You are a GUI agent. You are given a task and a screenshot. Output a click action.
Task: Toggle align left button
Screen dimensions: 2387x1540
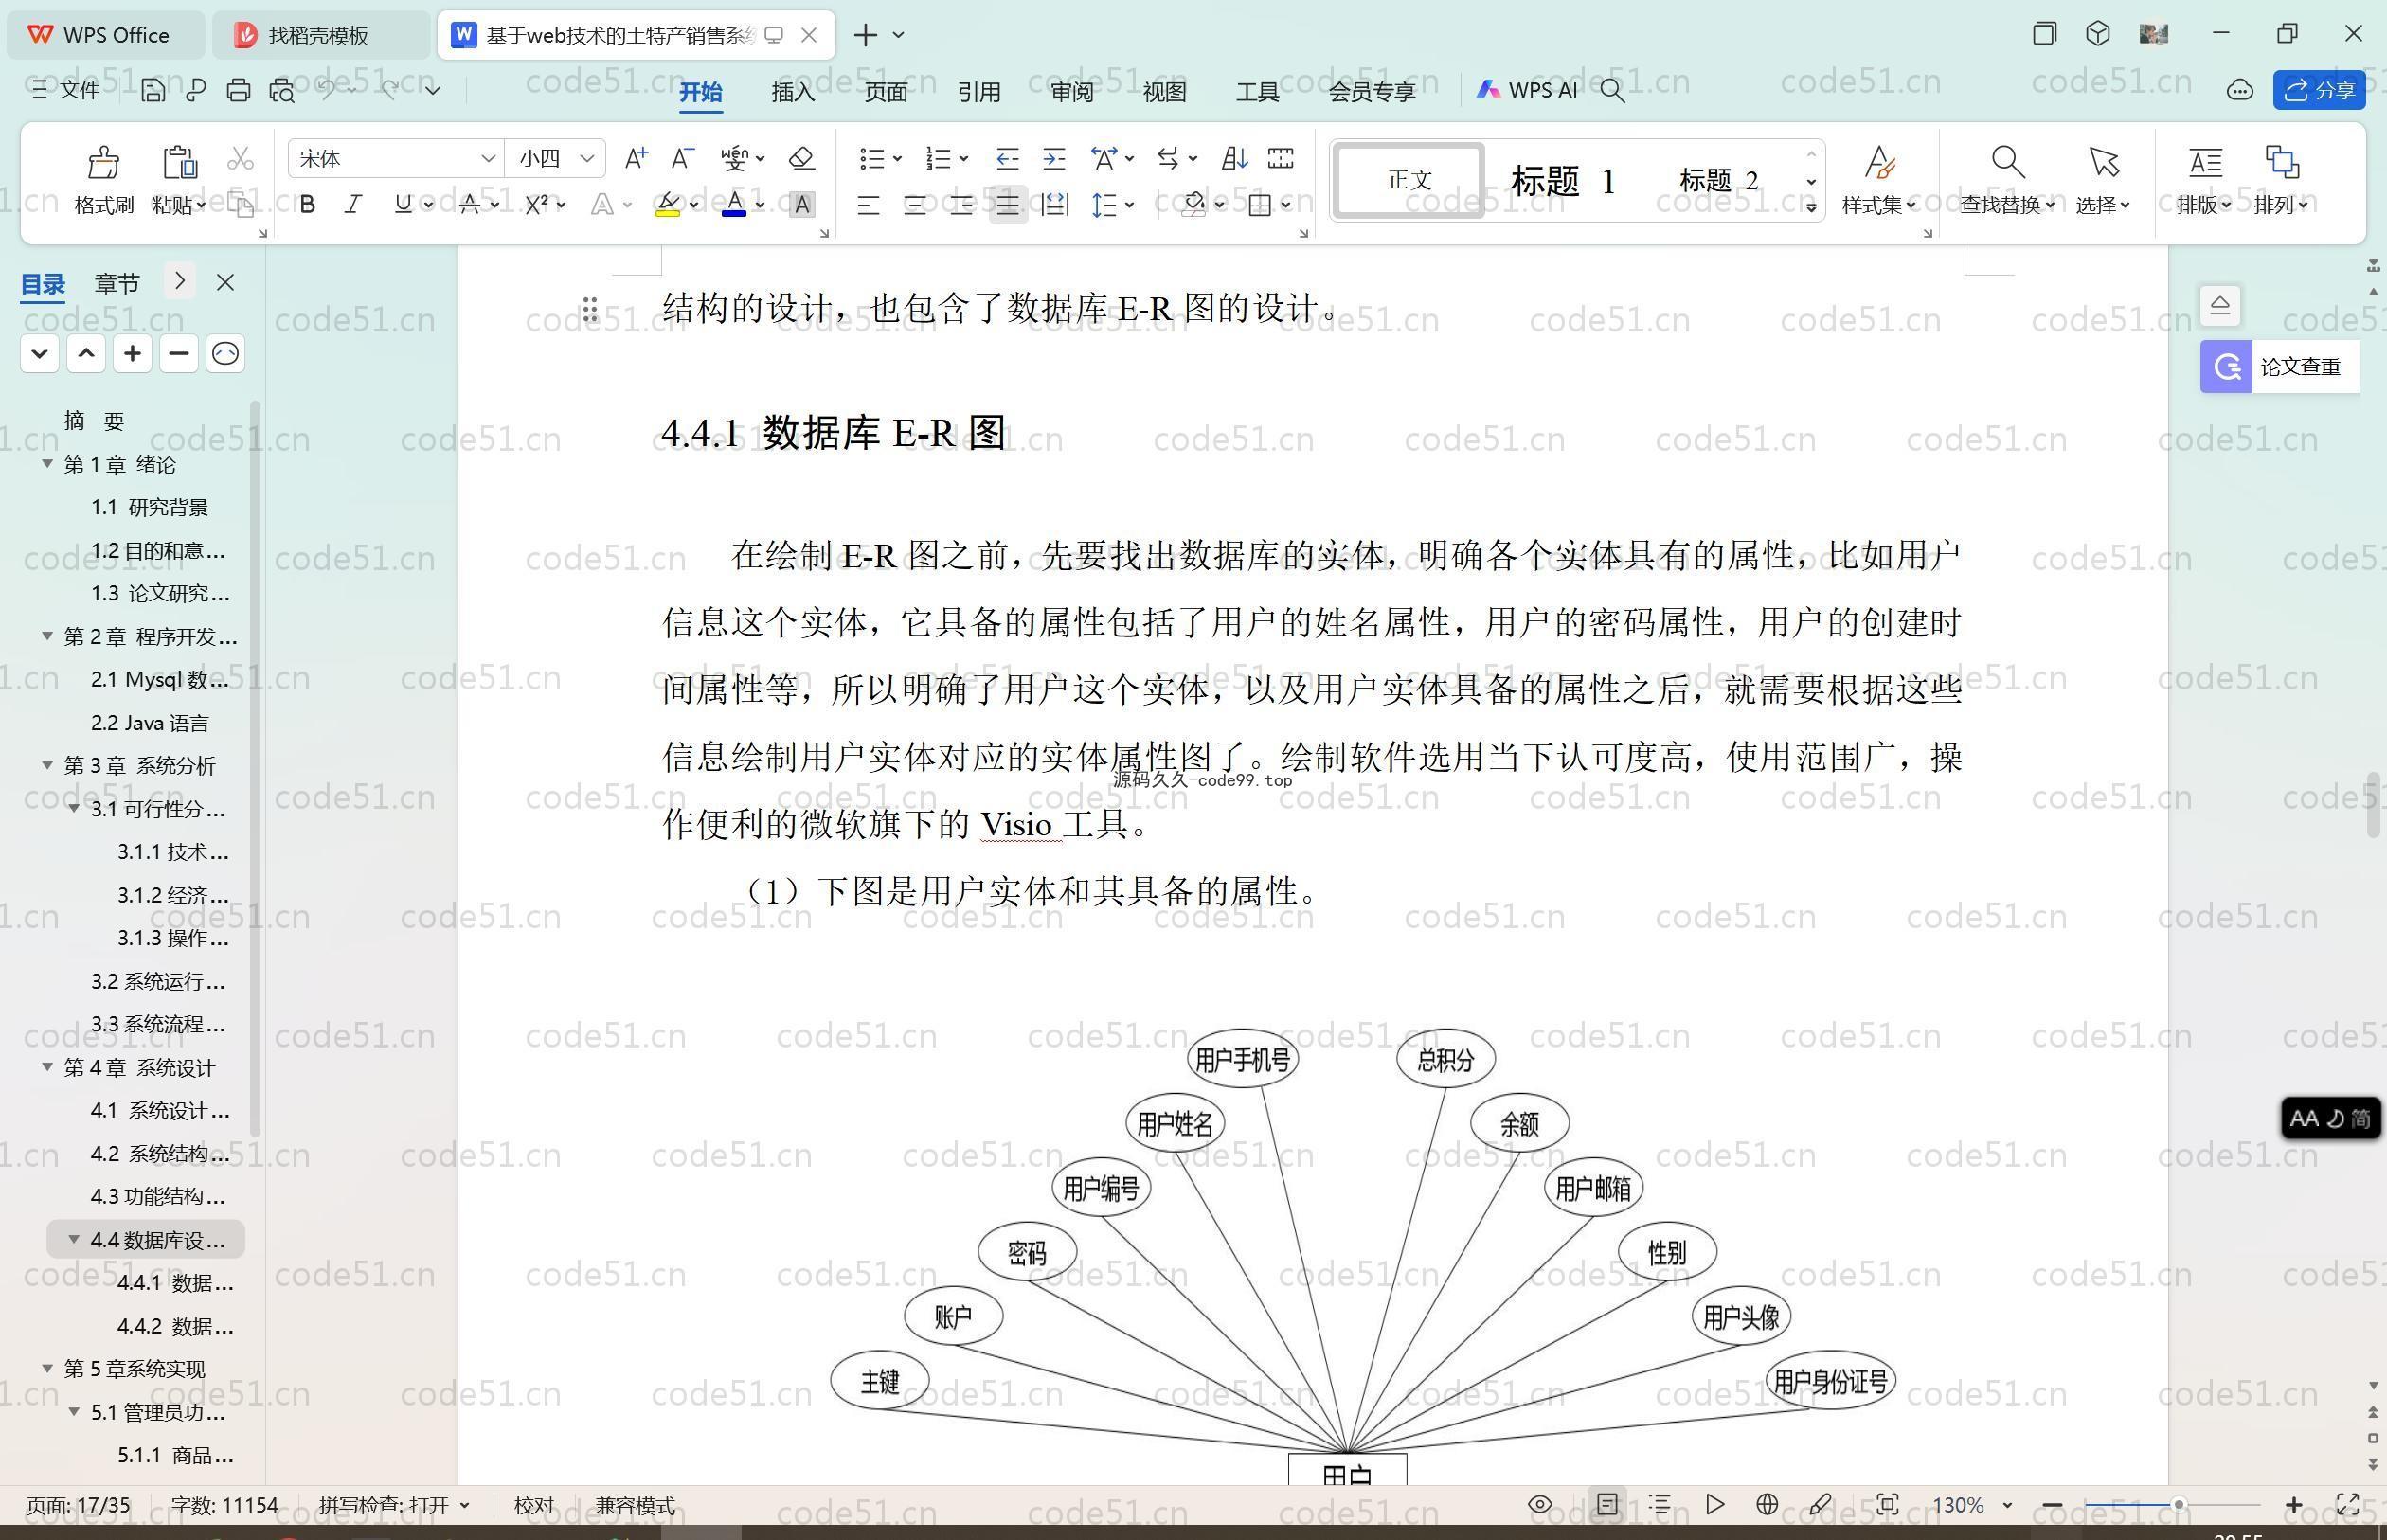[868, 205]
